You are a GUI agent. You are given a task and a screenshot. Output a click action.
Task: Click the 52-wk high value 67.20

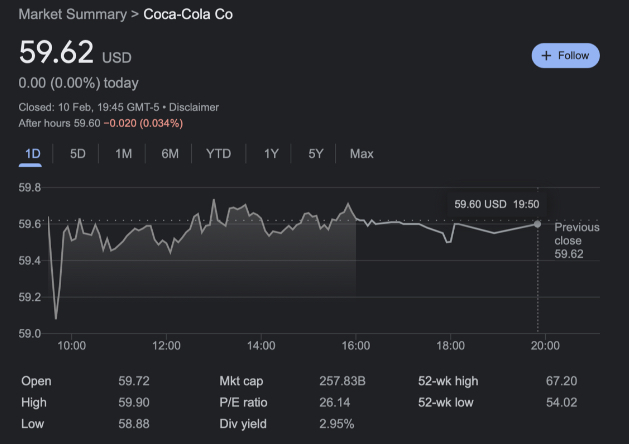point(561,381)
